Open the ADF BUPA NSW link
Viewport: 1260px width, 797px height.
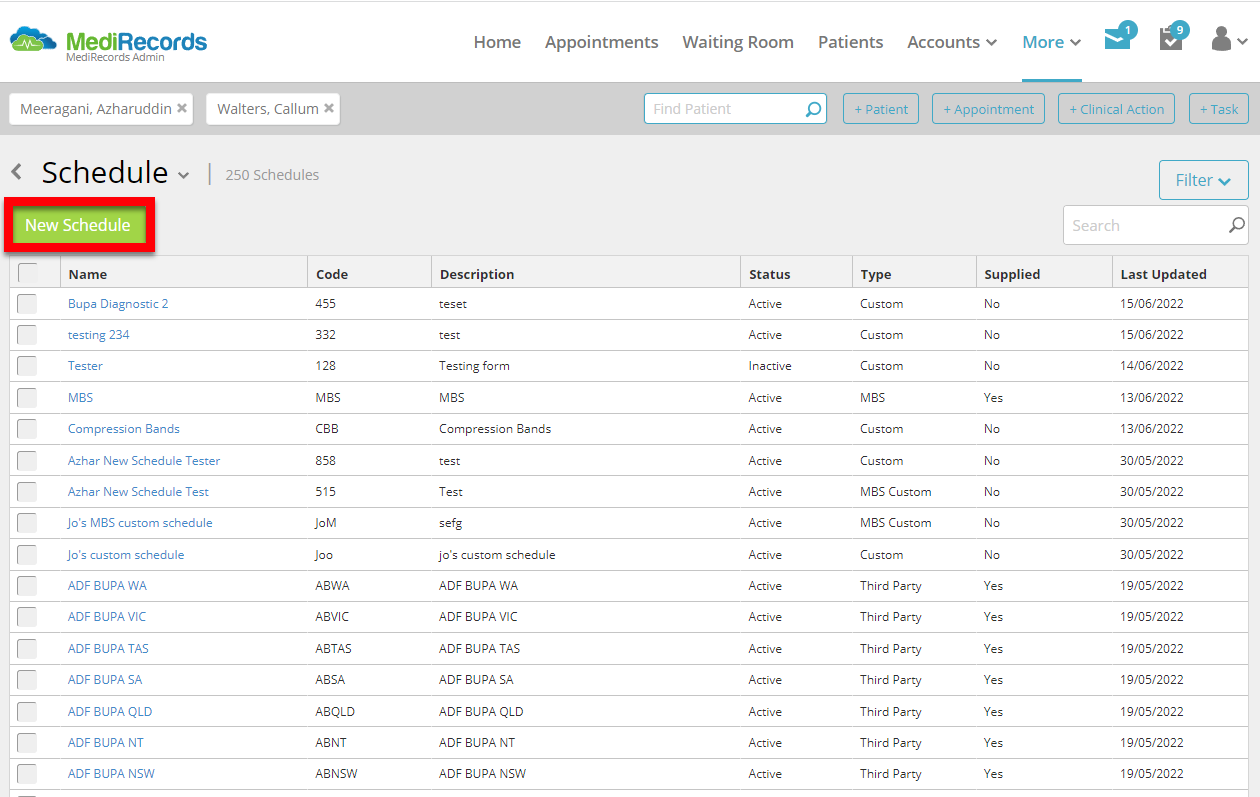[111, 774]
